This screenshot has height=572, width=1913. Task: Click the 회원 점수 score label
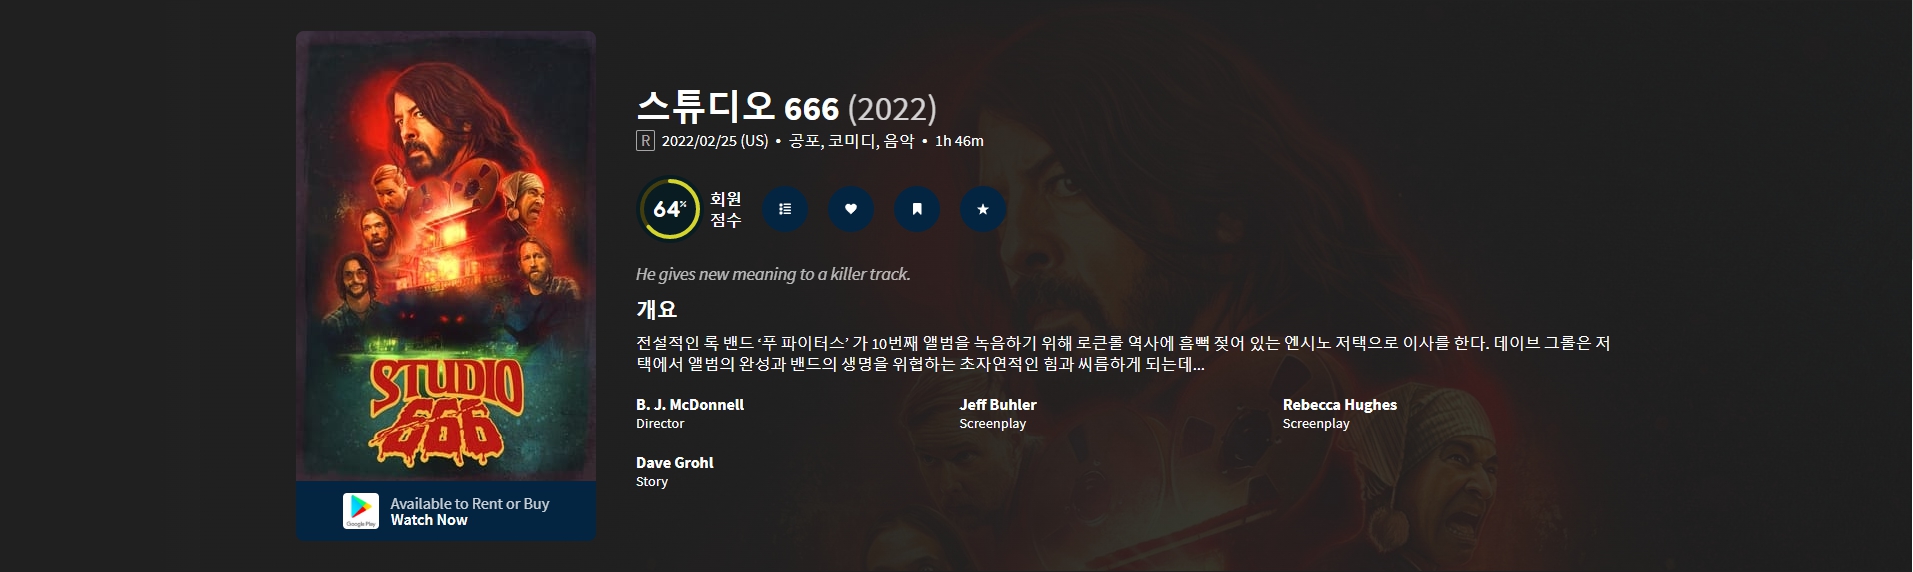(726, 209)
